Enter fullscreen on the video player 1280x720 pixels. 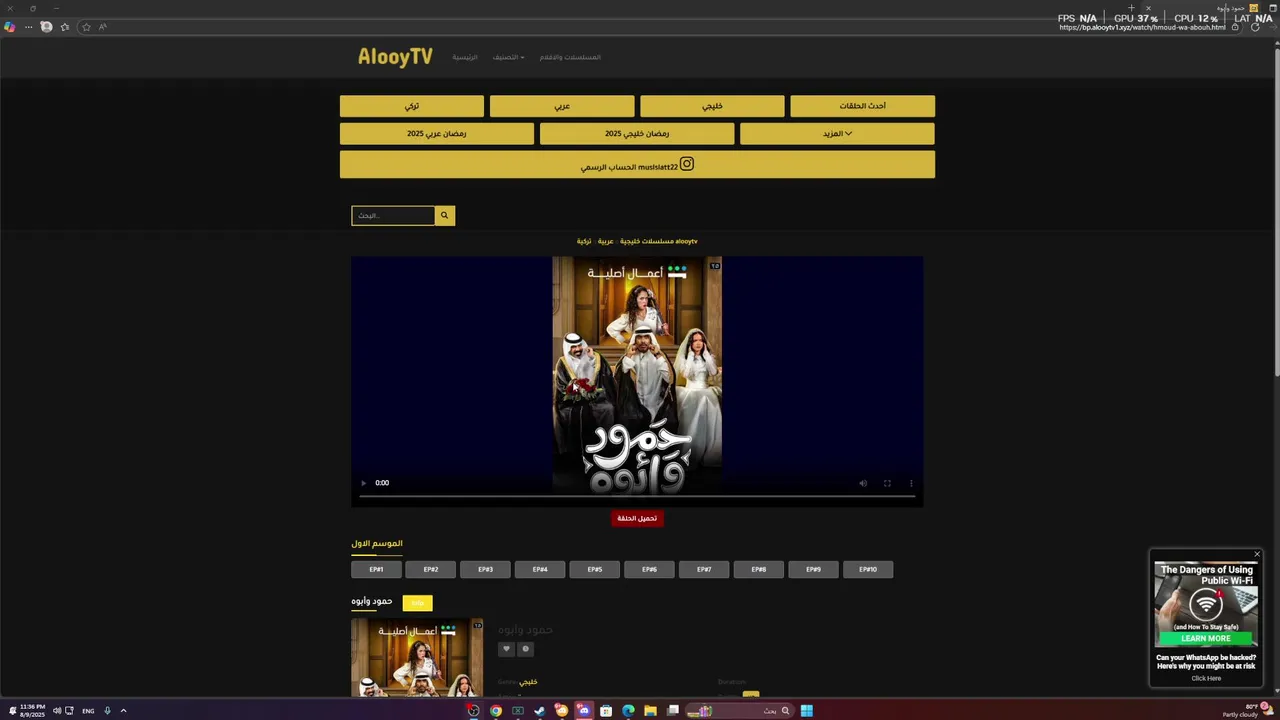pos(887,483)
